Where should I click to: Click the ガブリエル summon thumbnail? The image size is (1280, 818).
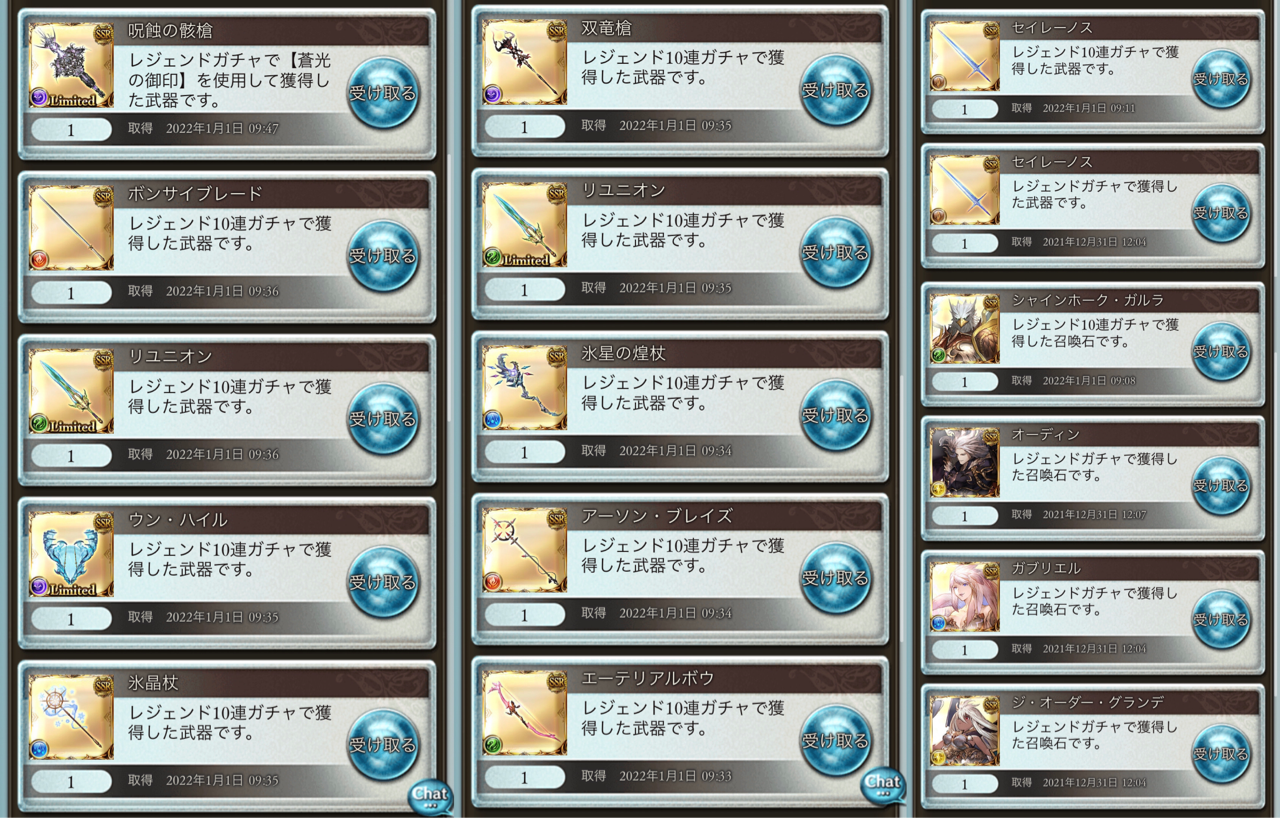coord(965,597)
